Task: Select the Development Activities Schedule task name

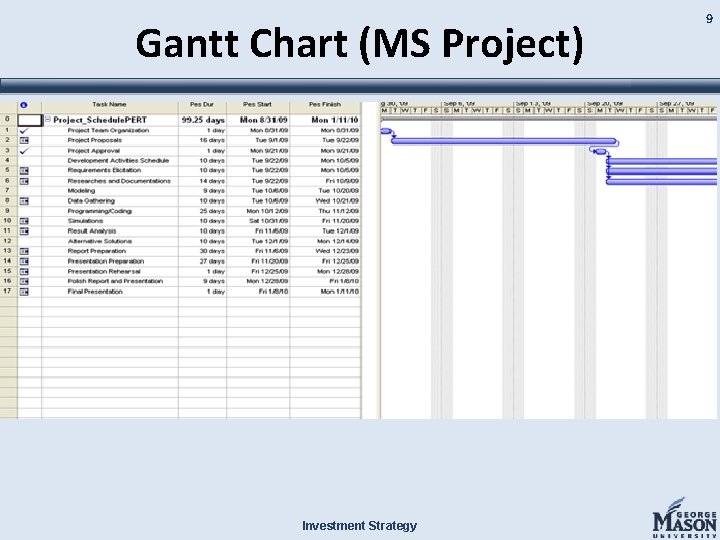Action: point(118,161)
